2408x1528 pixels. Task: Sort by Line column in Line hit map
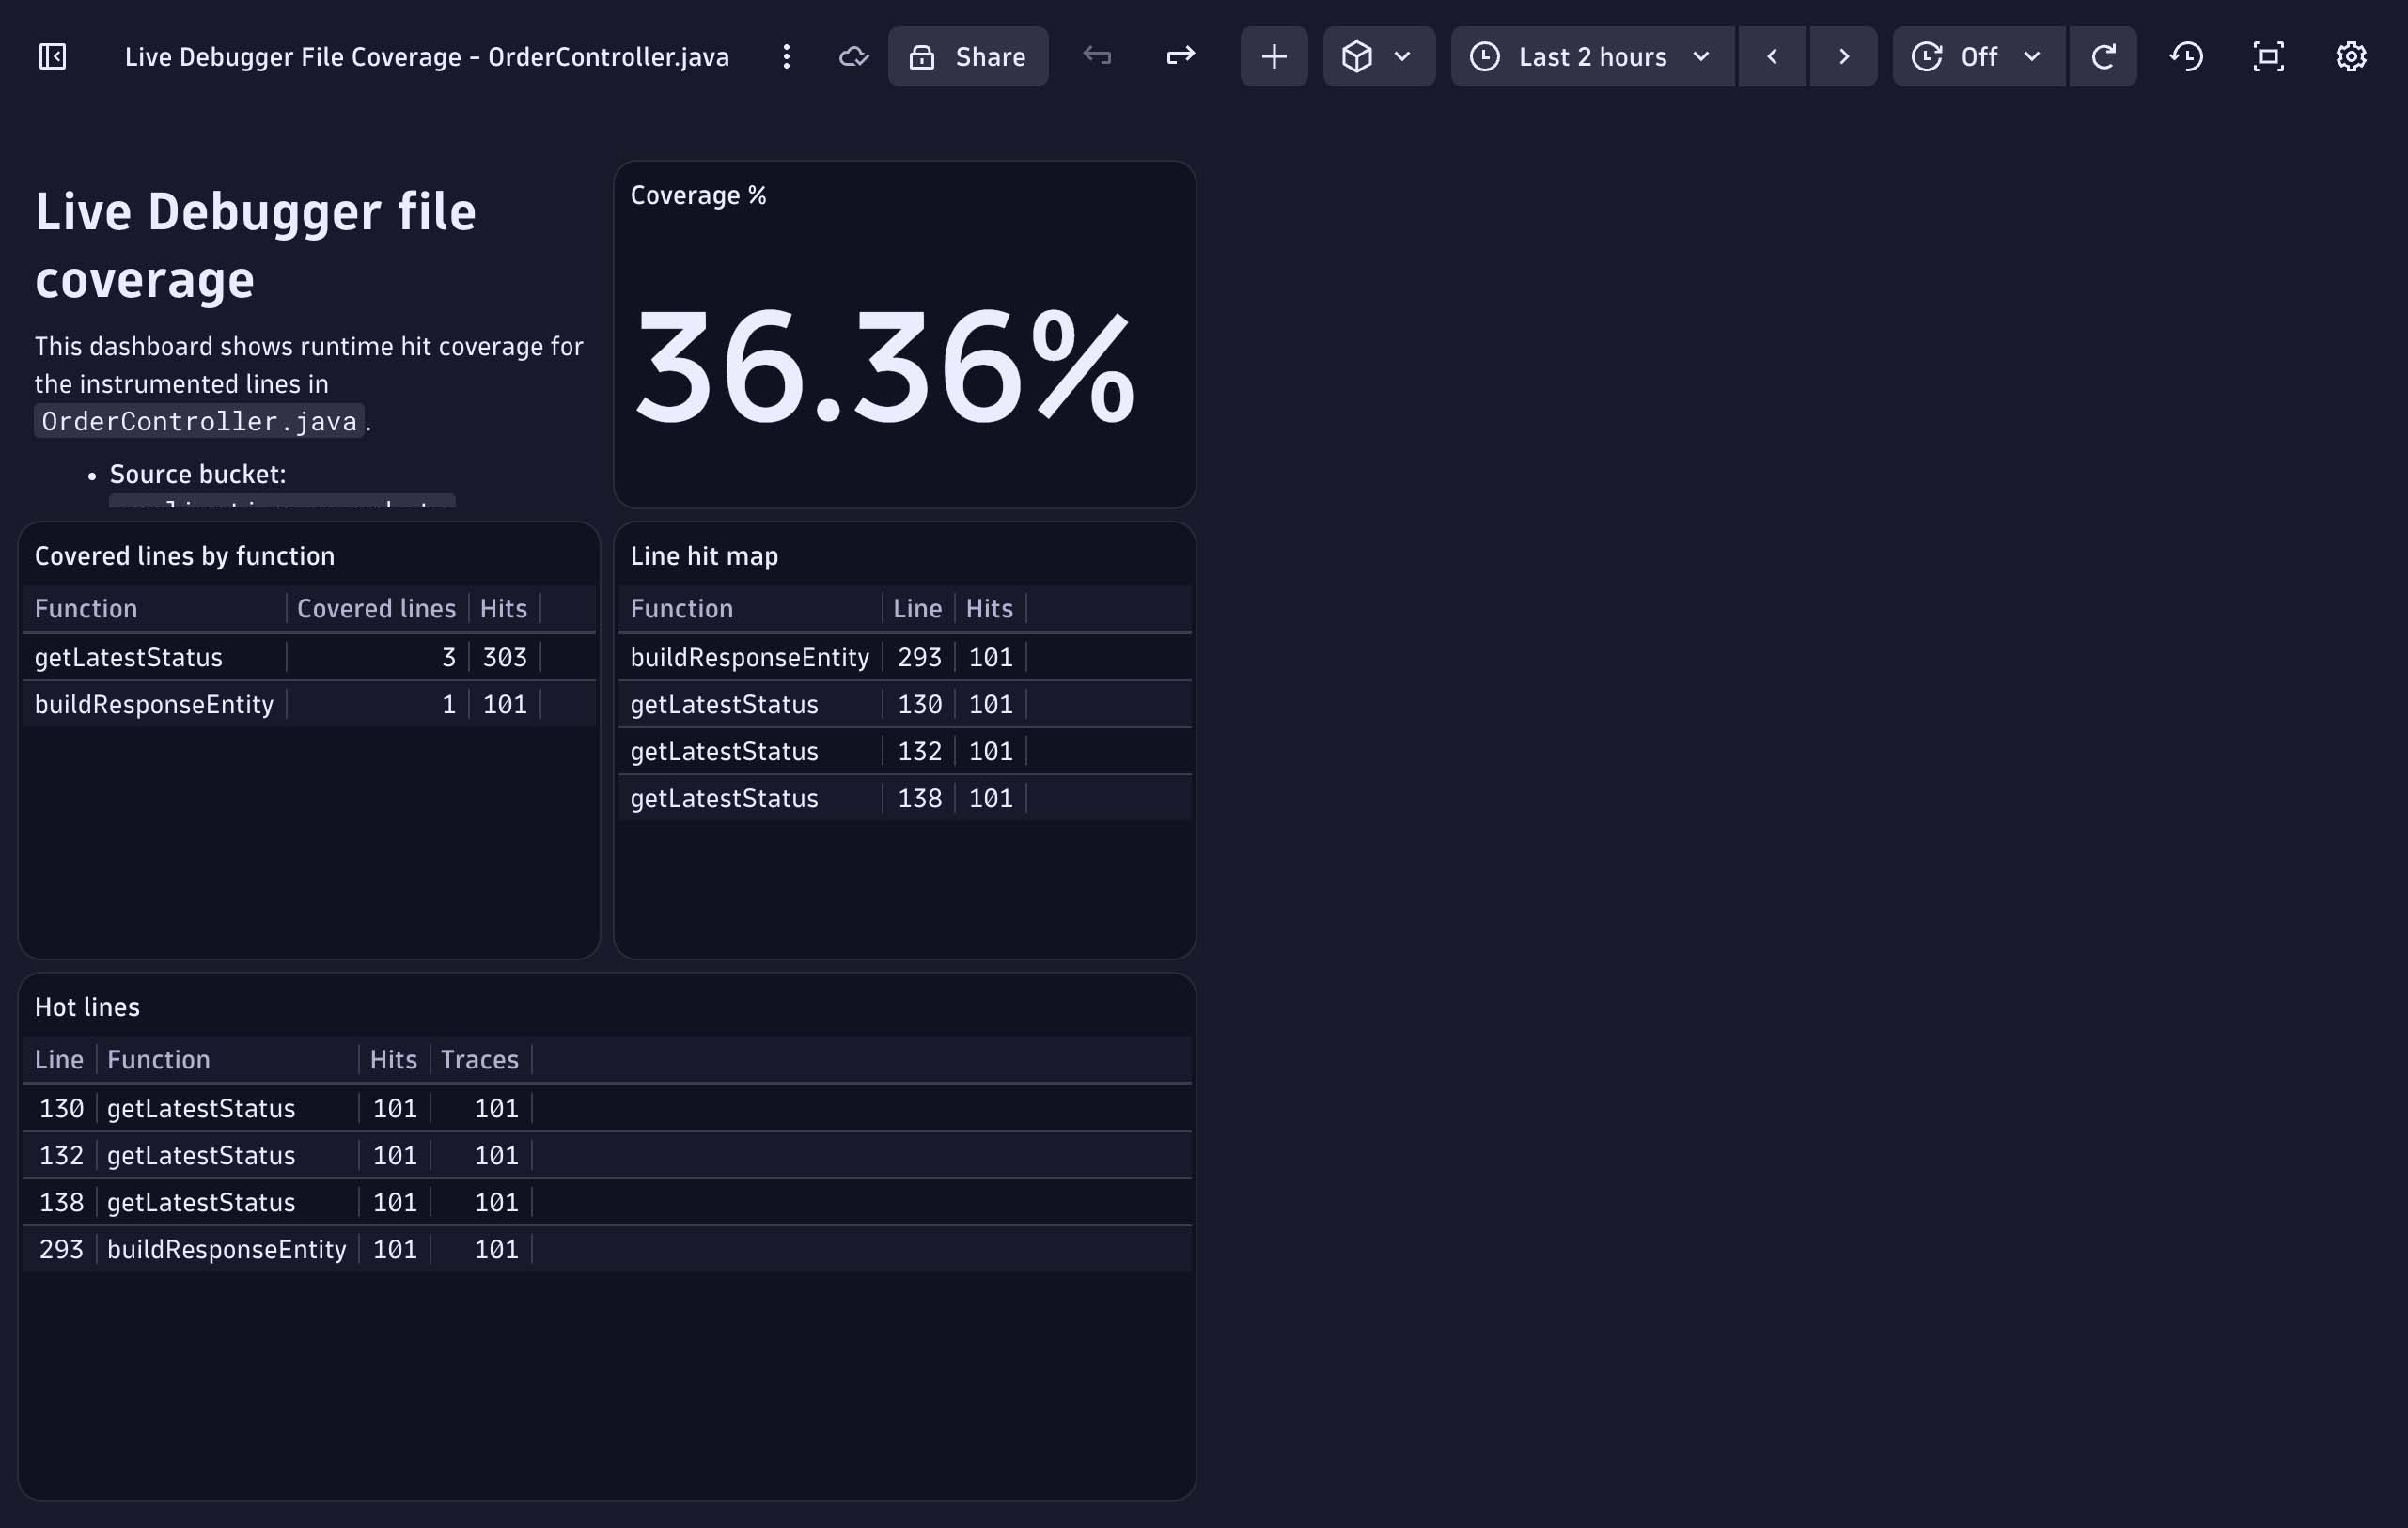pos(917,608)
